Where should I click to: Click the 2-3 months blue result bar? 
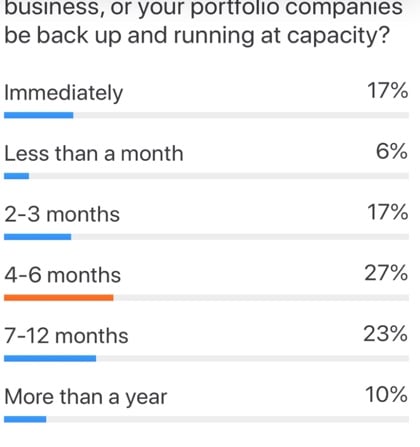click(37, 237)
